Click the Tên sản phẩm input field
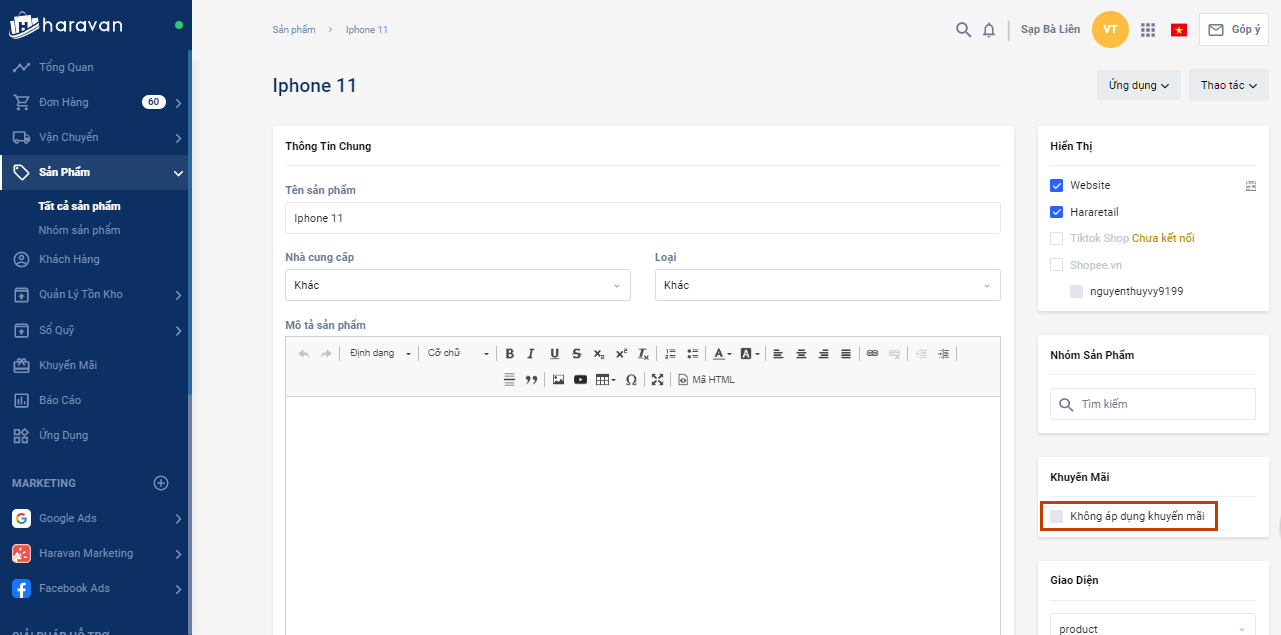The width and height of the screenshot is (1281, 635). 643,218
